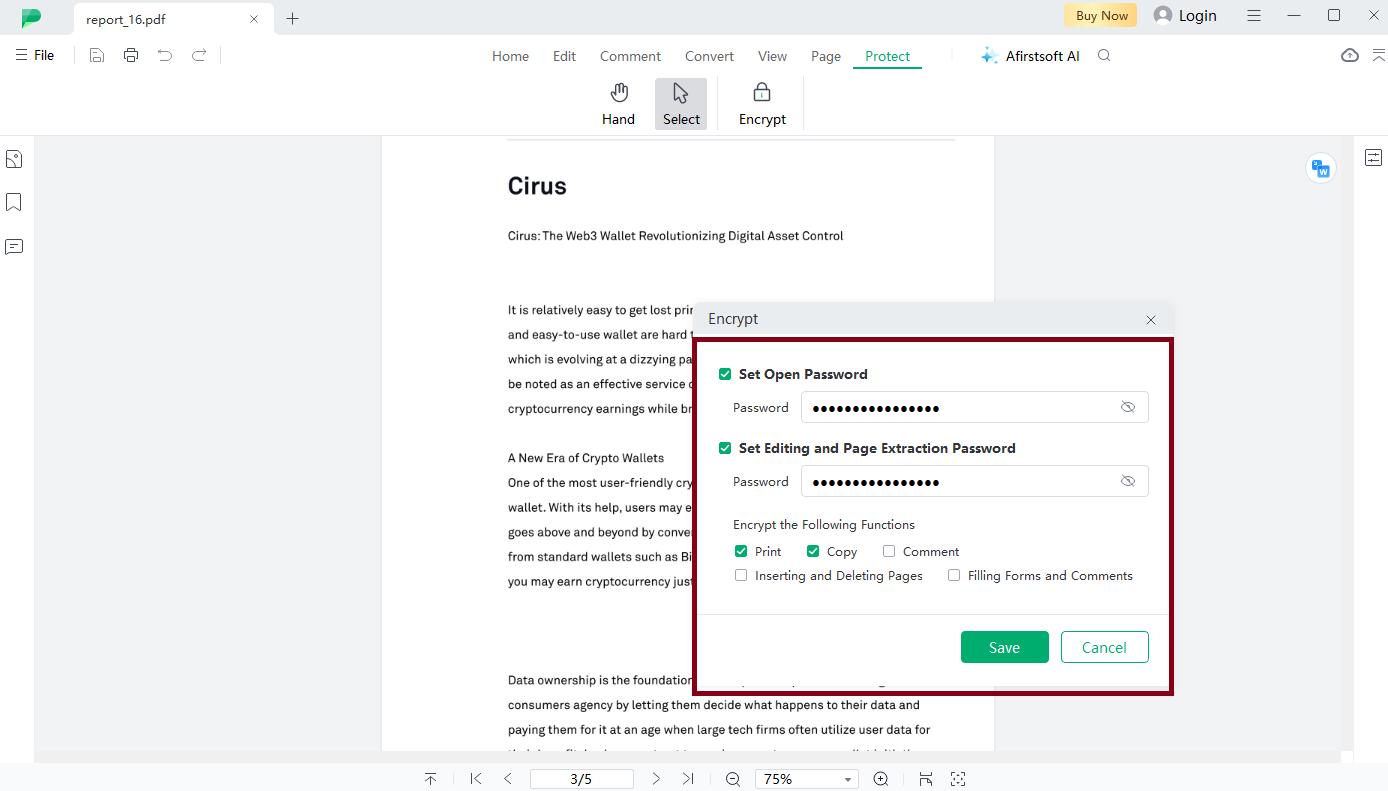This screenshot has height=791, width=1388.
Task: Jump to the last page
Action: (x=688, y=779)
